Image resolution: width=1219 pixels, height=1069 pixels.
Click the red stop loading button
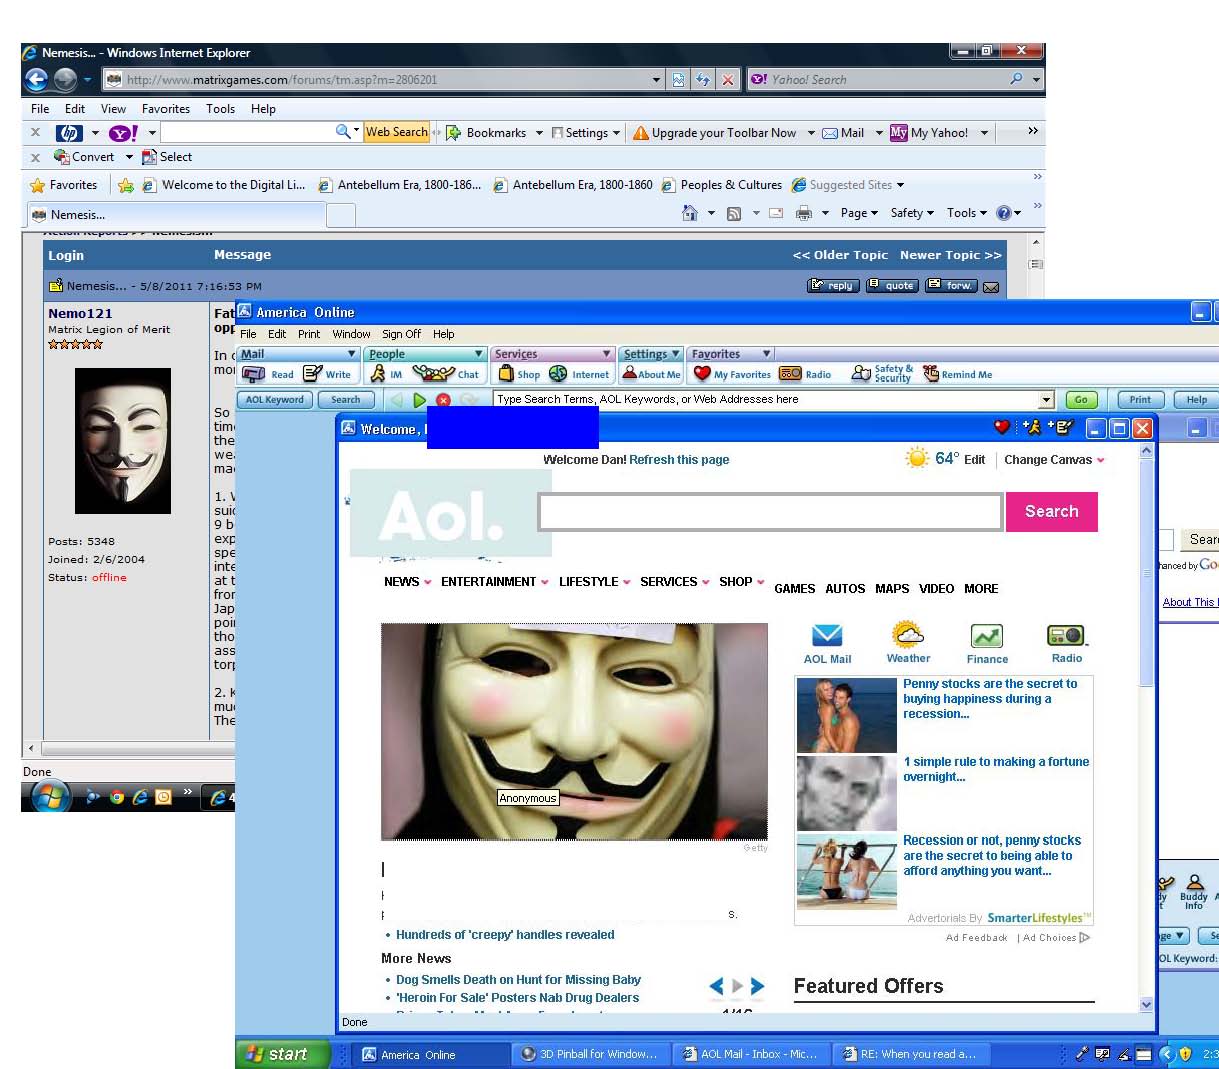[443, 400]
